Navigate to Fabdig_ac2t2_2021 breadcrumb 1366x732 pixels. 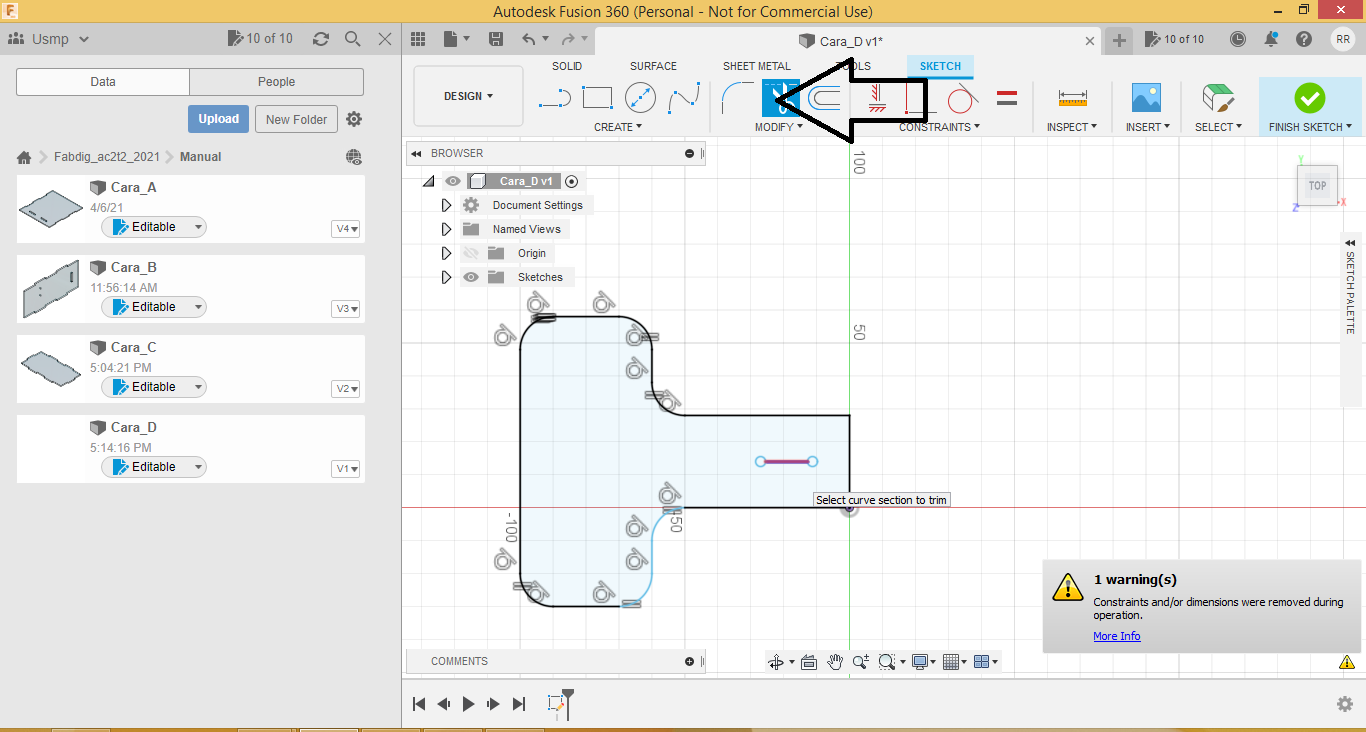107,157
